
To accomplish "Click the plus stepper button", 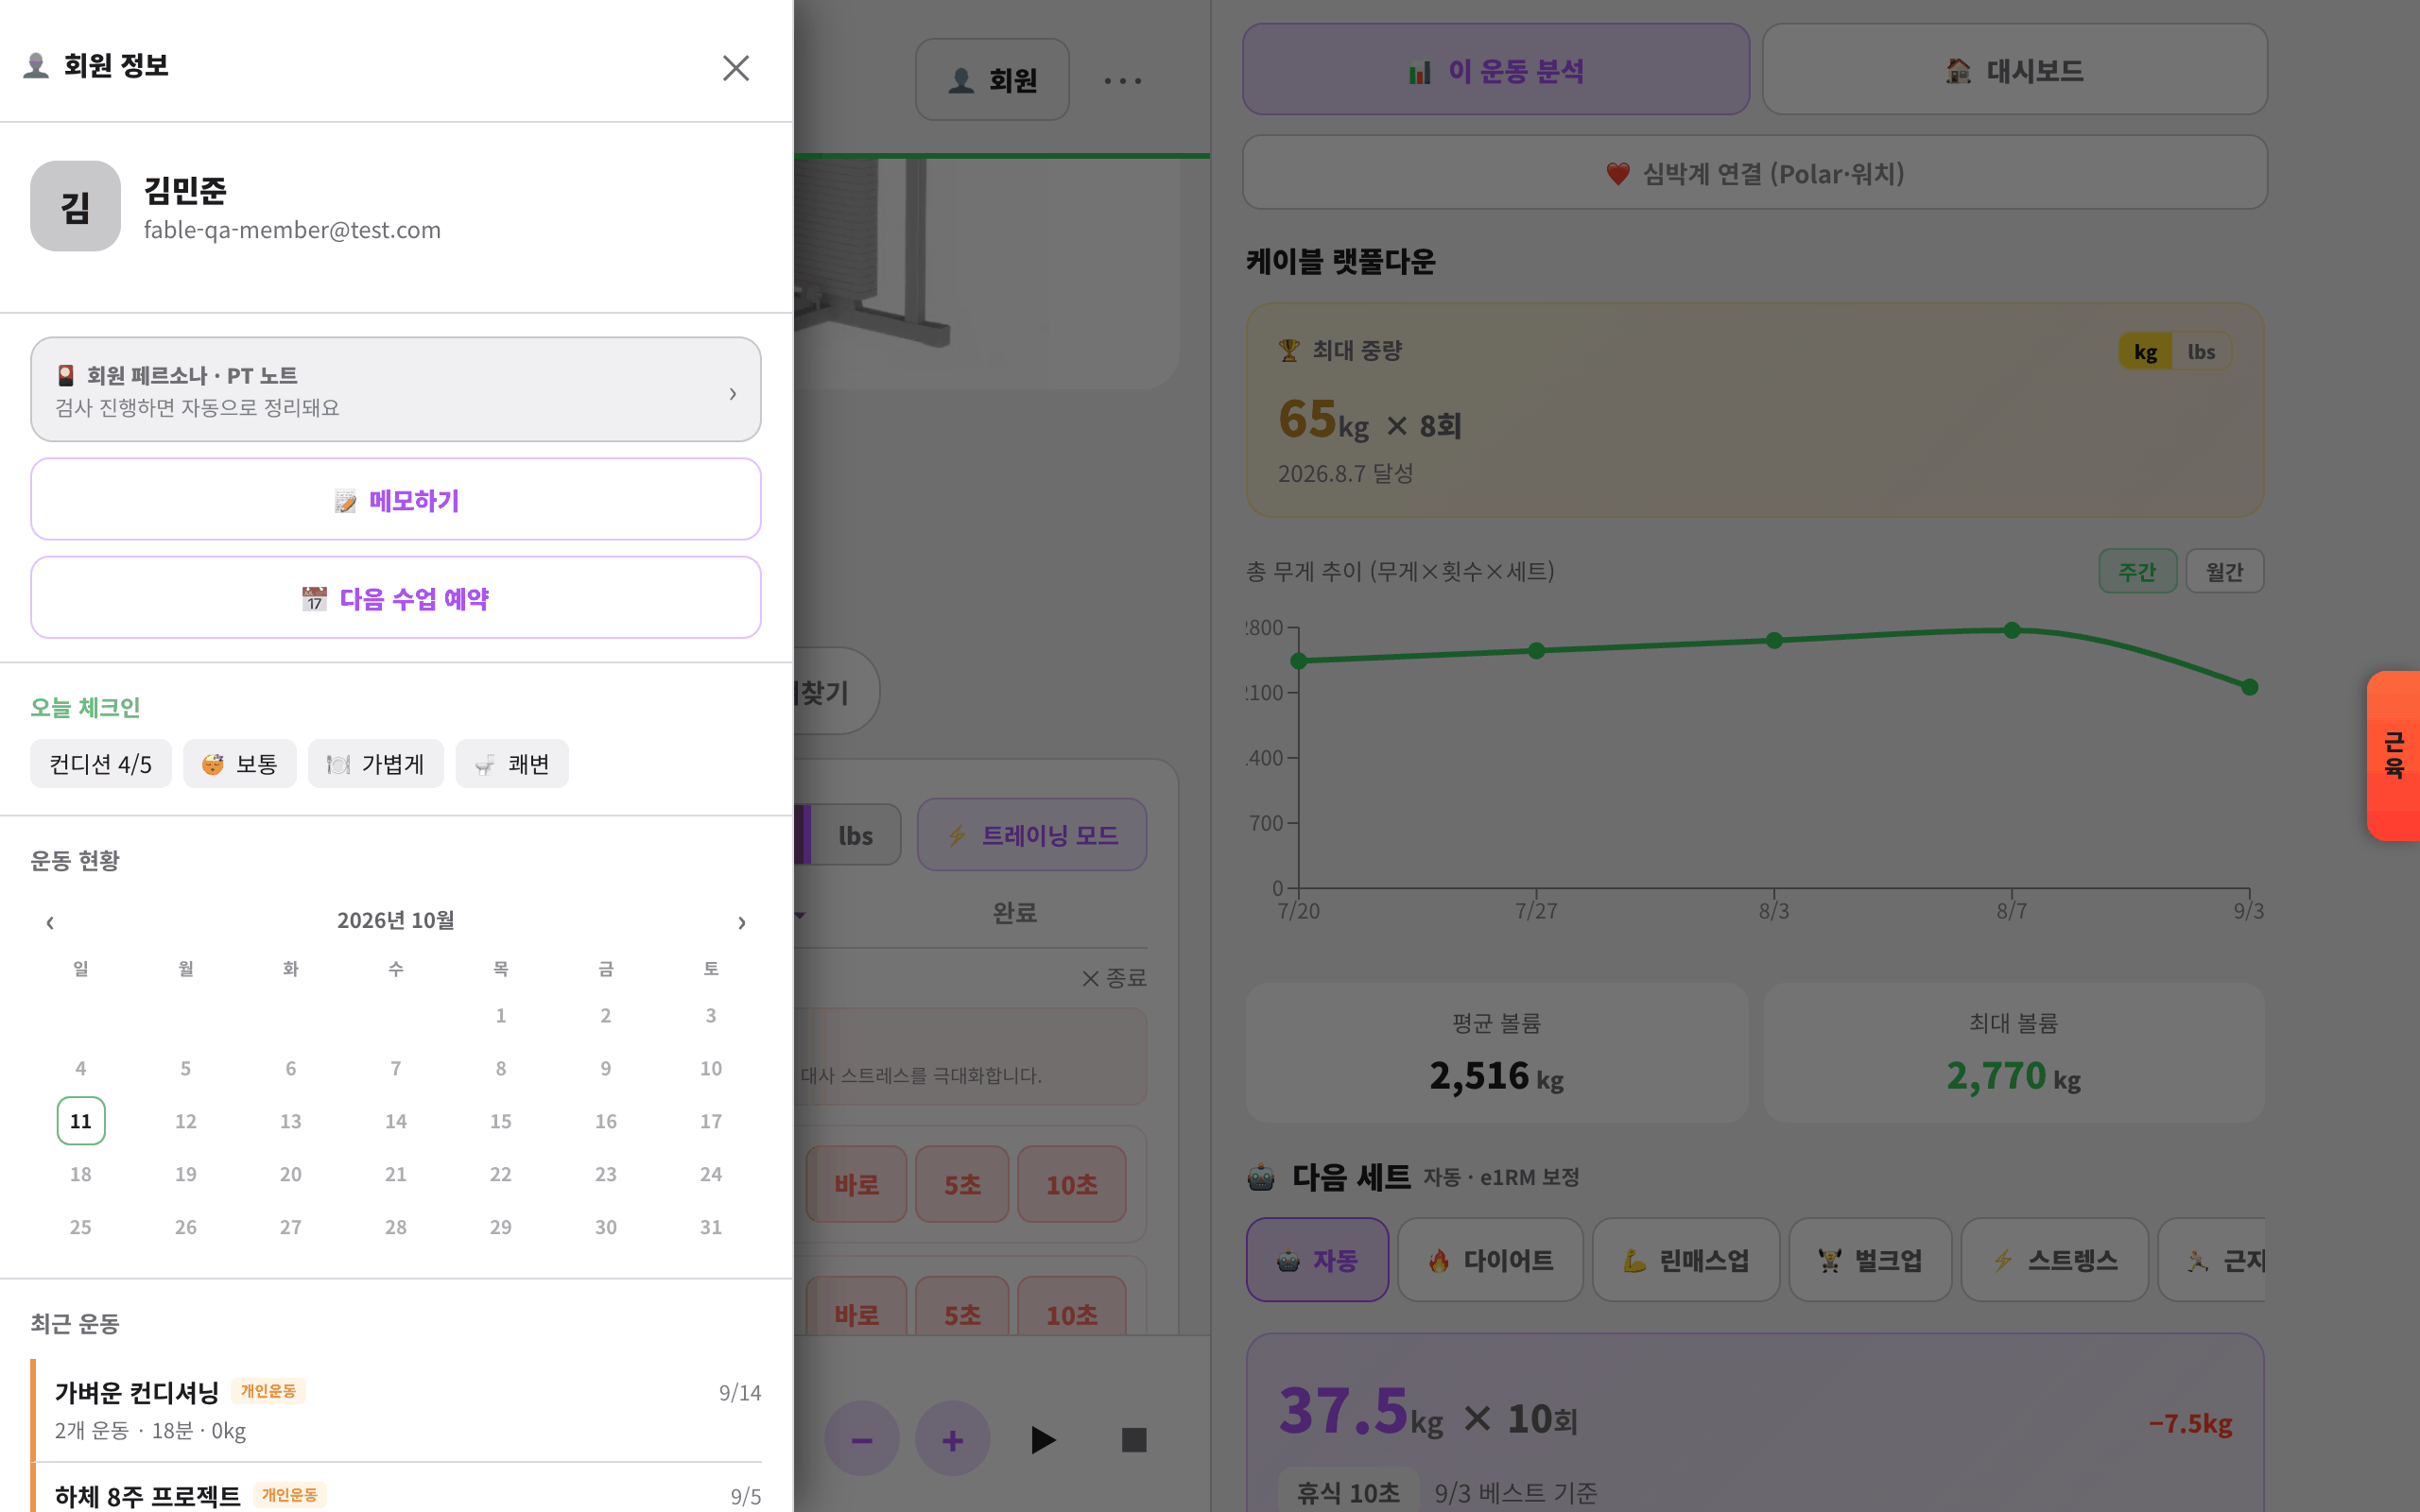I will [952, 1438].
